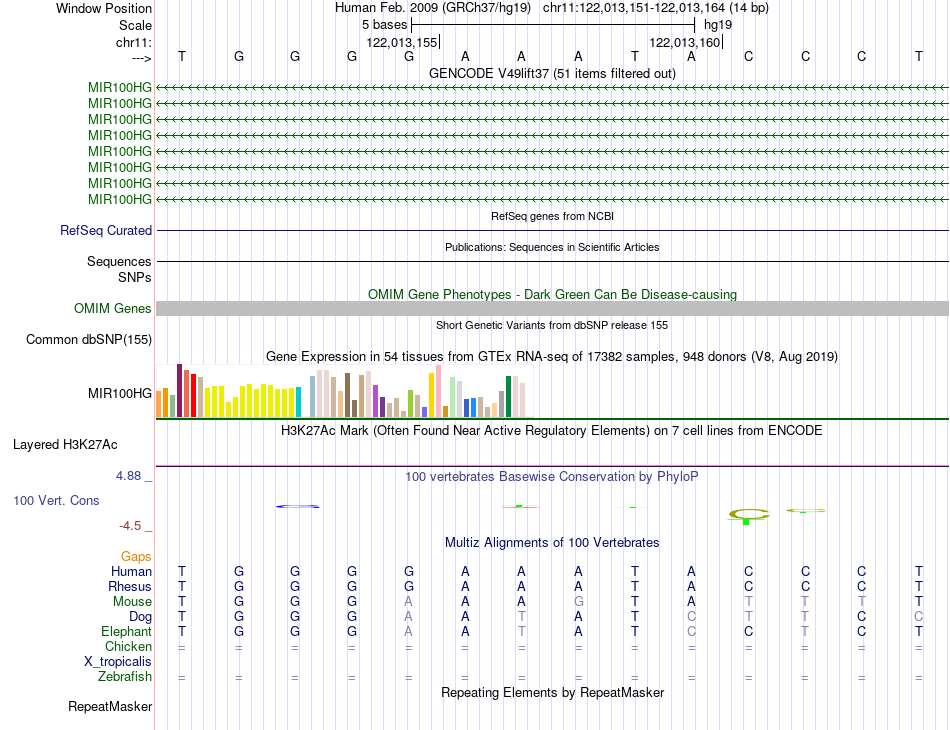
Task: Select the Mouse species label
Action: [132, 602]
